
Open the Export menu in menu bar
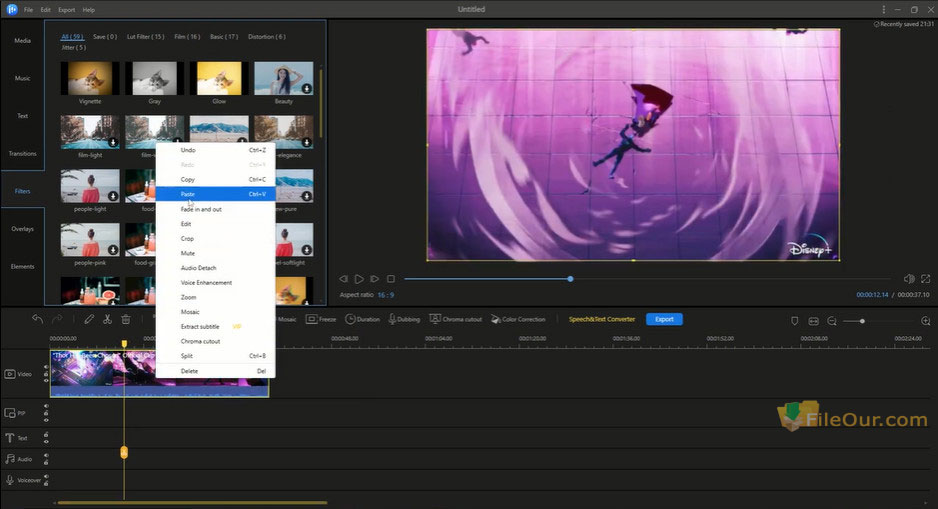pyautogui.click(x=66, y=10)
